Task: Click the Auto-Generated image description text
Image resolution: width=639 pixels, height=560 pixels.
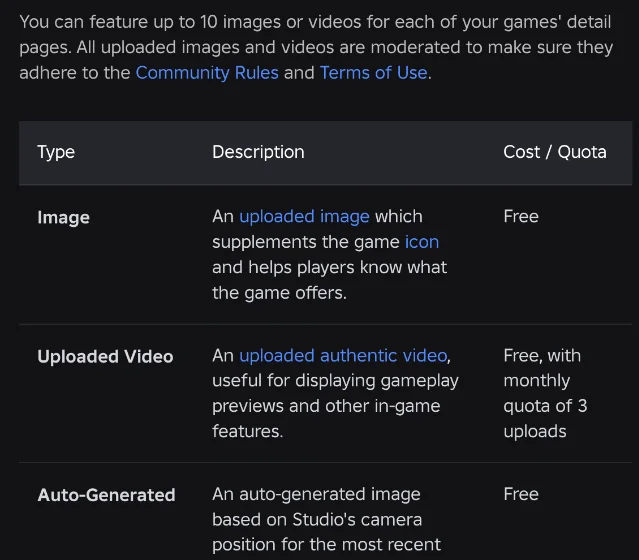Action: [326, 520]
